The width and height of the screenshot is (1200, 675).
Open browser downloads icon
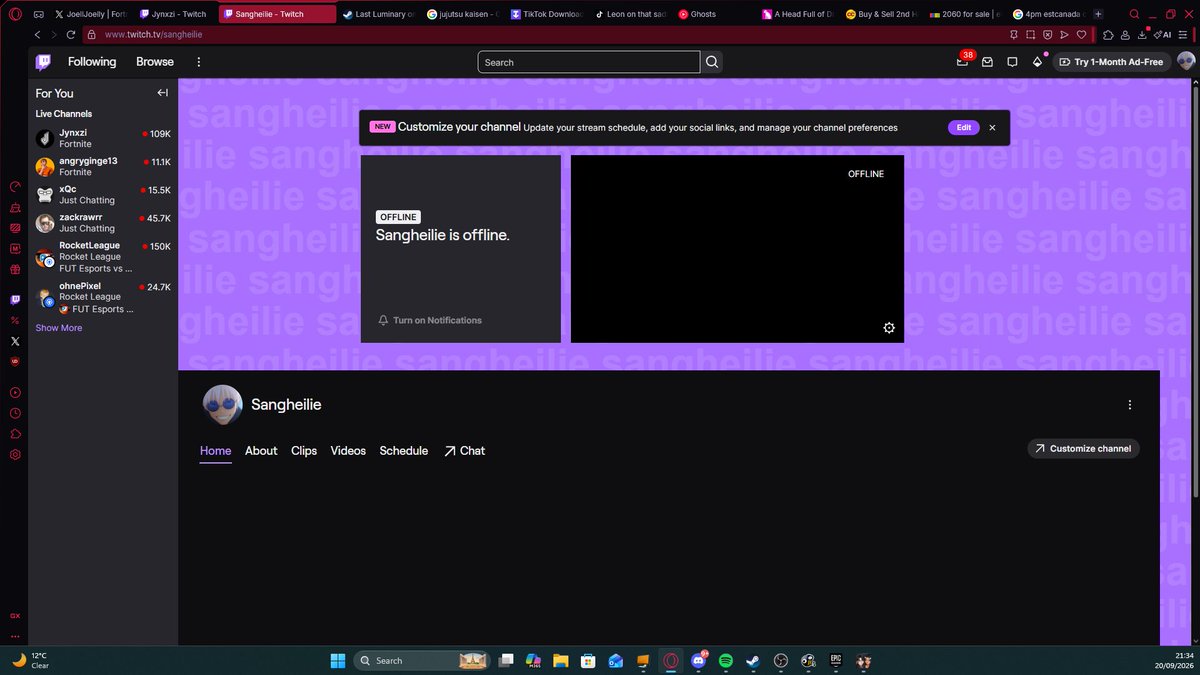(x=1144, y=34)
